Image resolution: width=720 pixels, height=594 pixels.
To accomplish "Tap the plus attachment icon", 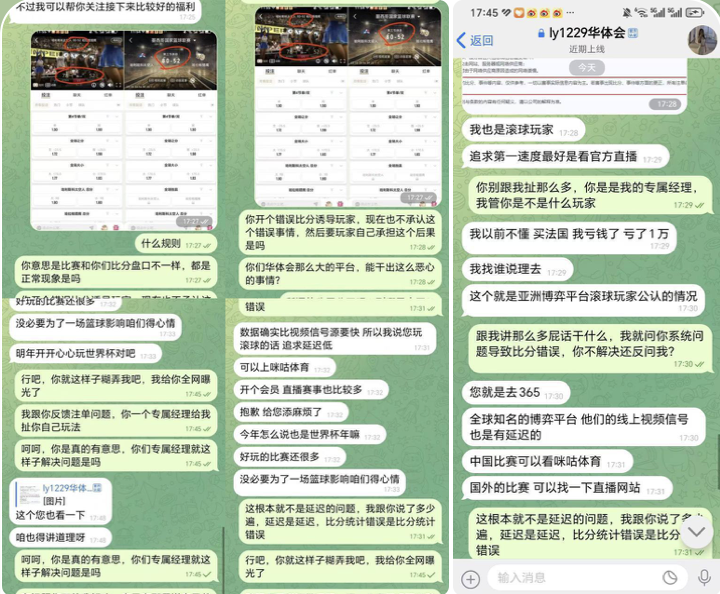I will tap(470, 577).
